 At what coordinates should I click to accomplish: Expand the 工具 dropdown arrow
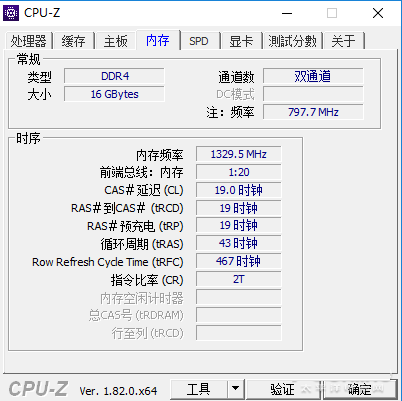click(x=236, y=389)
